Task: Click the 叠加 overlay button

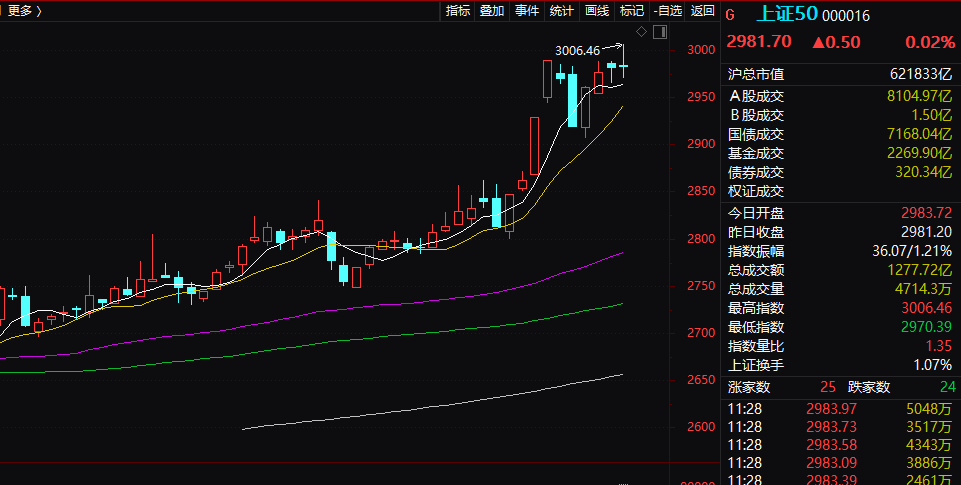Action: coord(492,11)
